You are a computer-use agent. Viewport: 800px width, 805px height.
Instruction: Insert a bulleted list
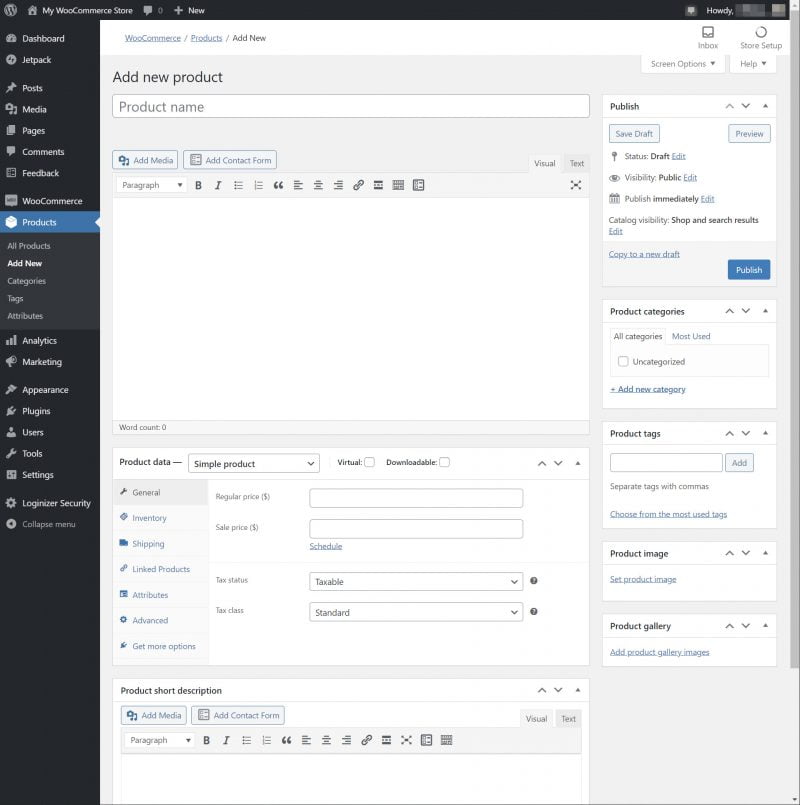pos(238,185)
